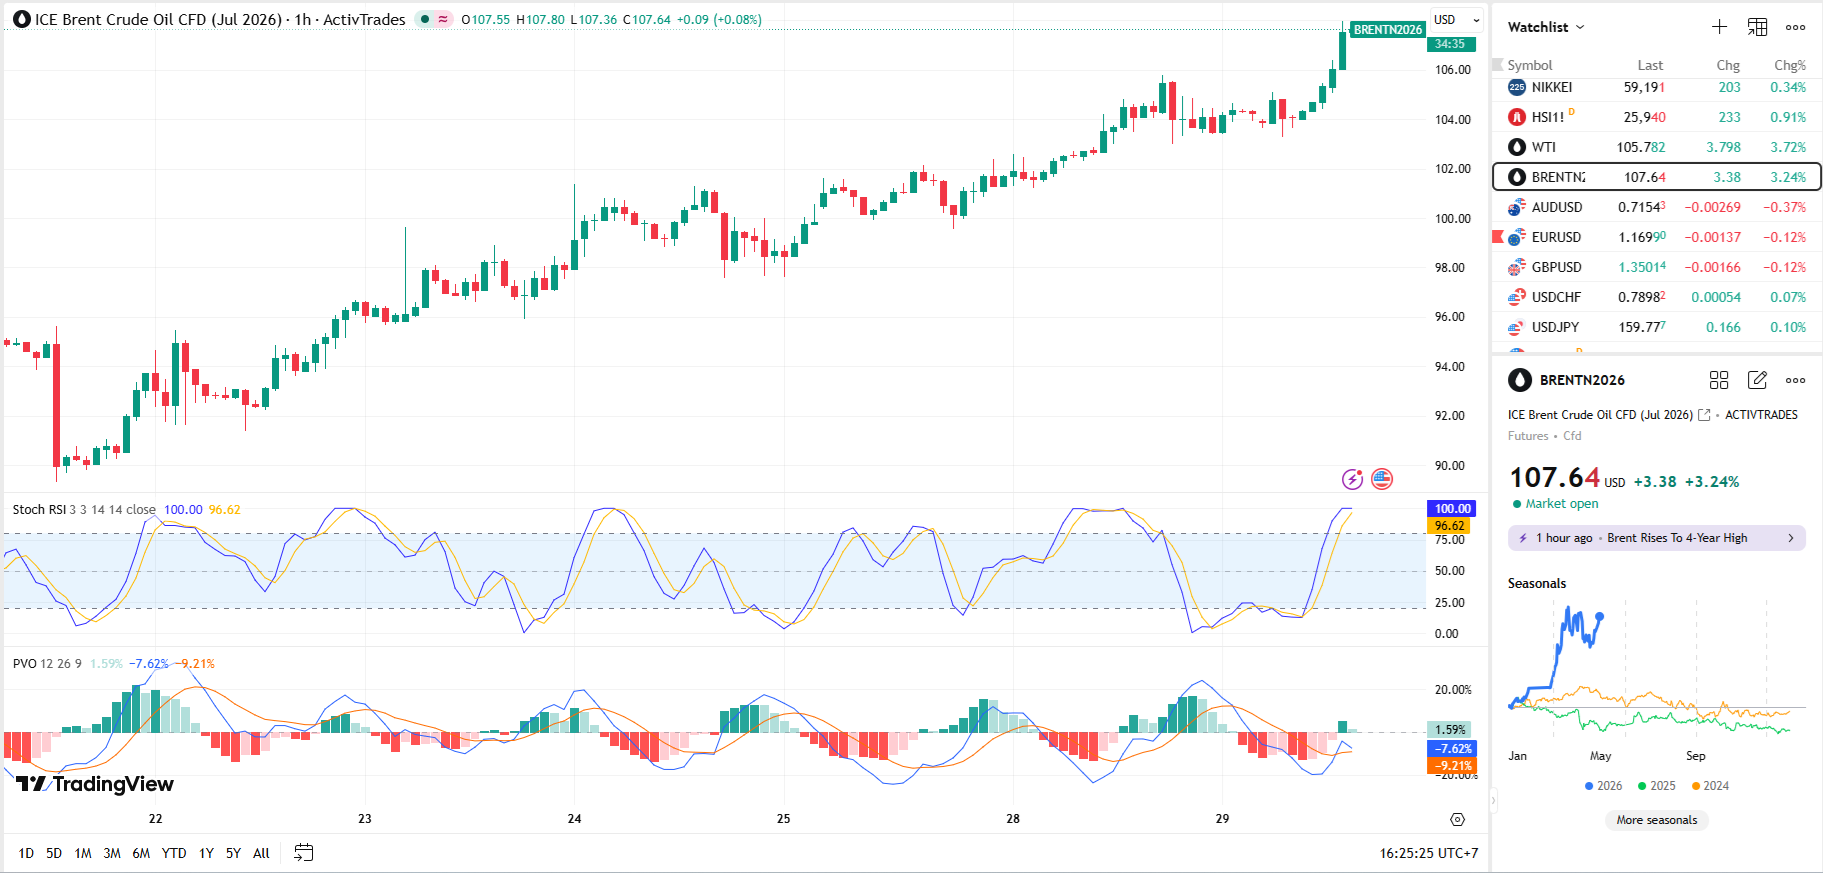Screen dimensions: 1823x873
Task: Expand the Watchlist name dropdown
Action: click(1546, 27)
